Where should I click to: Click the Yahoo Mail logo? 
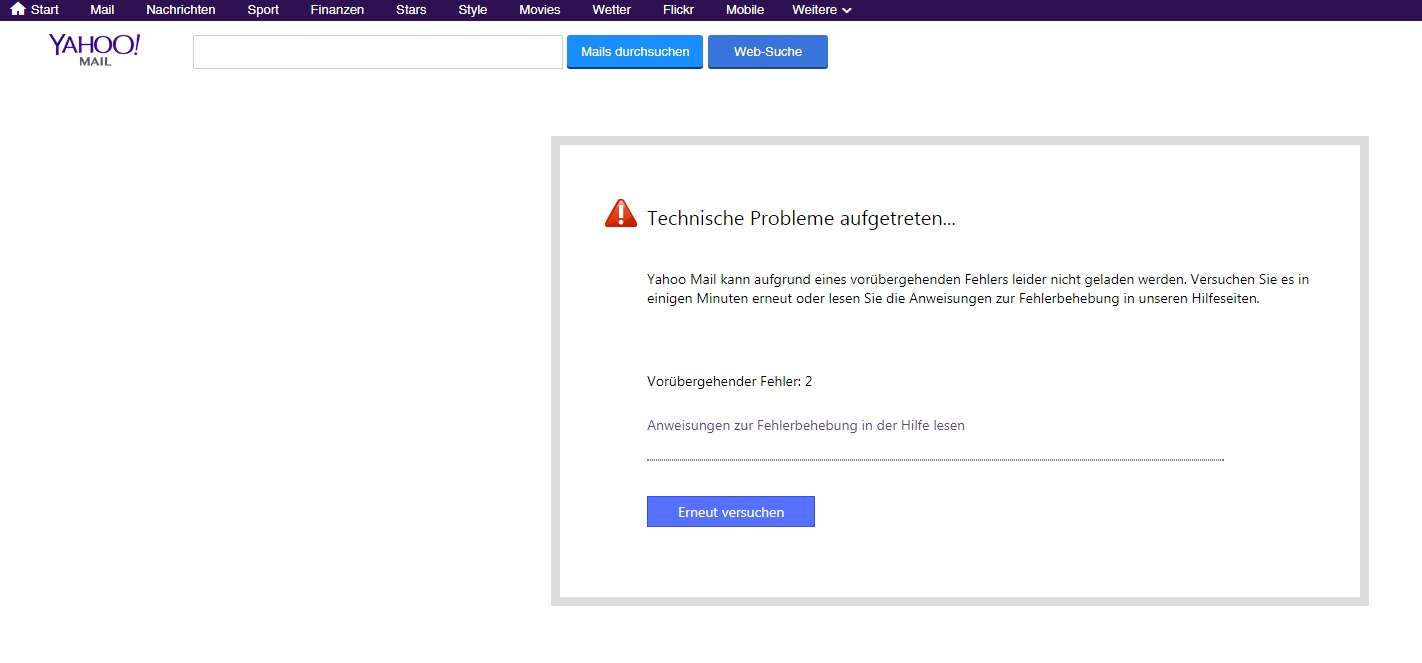coord(95,49)
